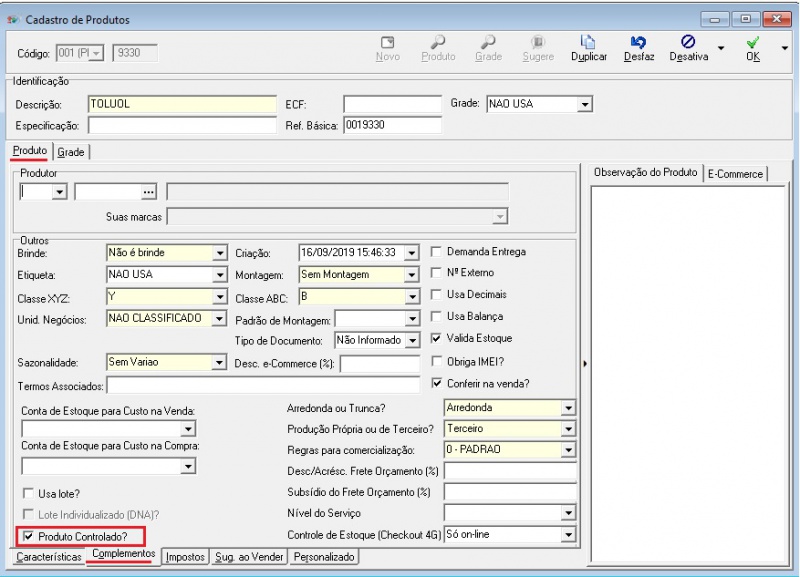This screenshot has height=577, width=800.
Task: Open the E-Commerce tab
Action: click(735, 173)
